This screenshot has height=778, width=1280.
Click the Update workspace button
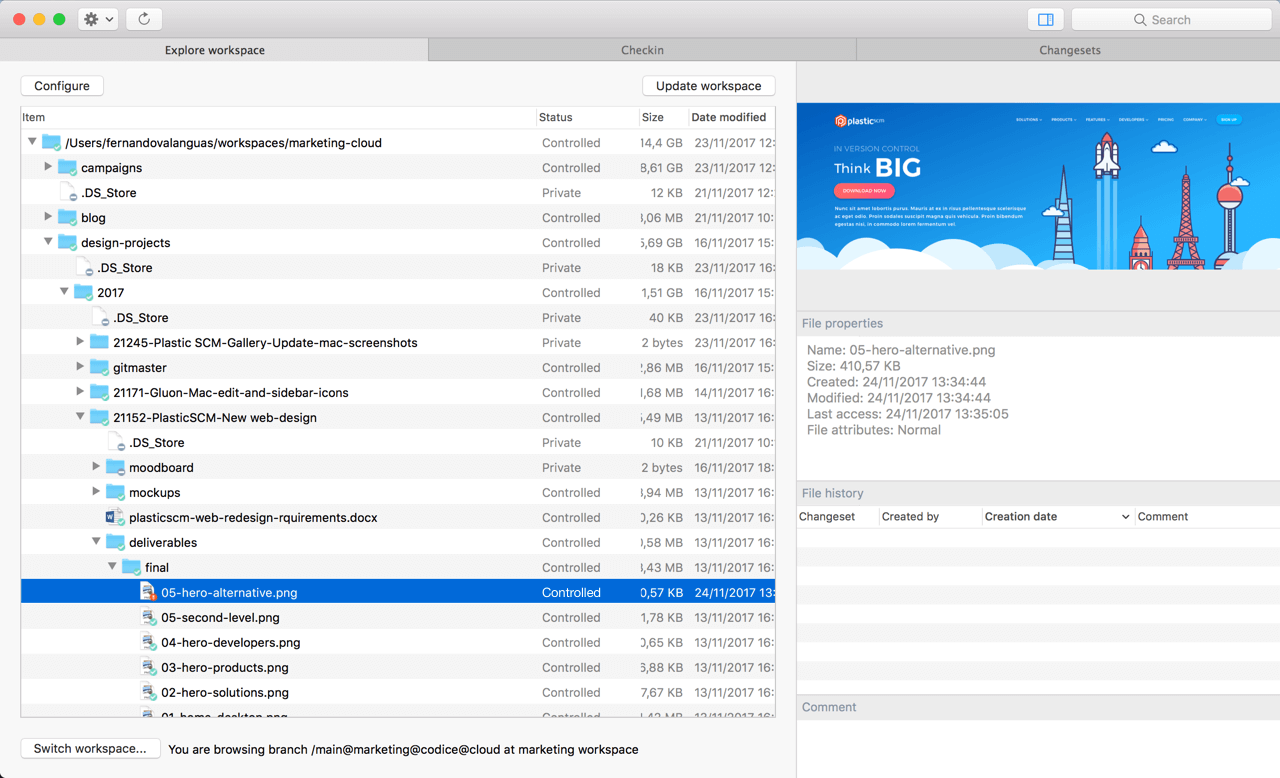point(708,86)
